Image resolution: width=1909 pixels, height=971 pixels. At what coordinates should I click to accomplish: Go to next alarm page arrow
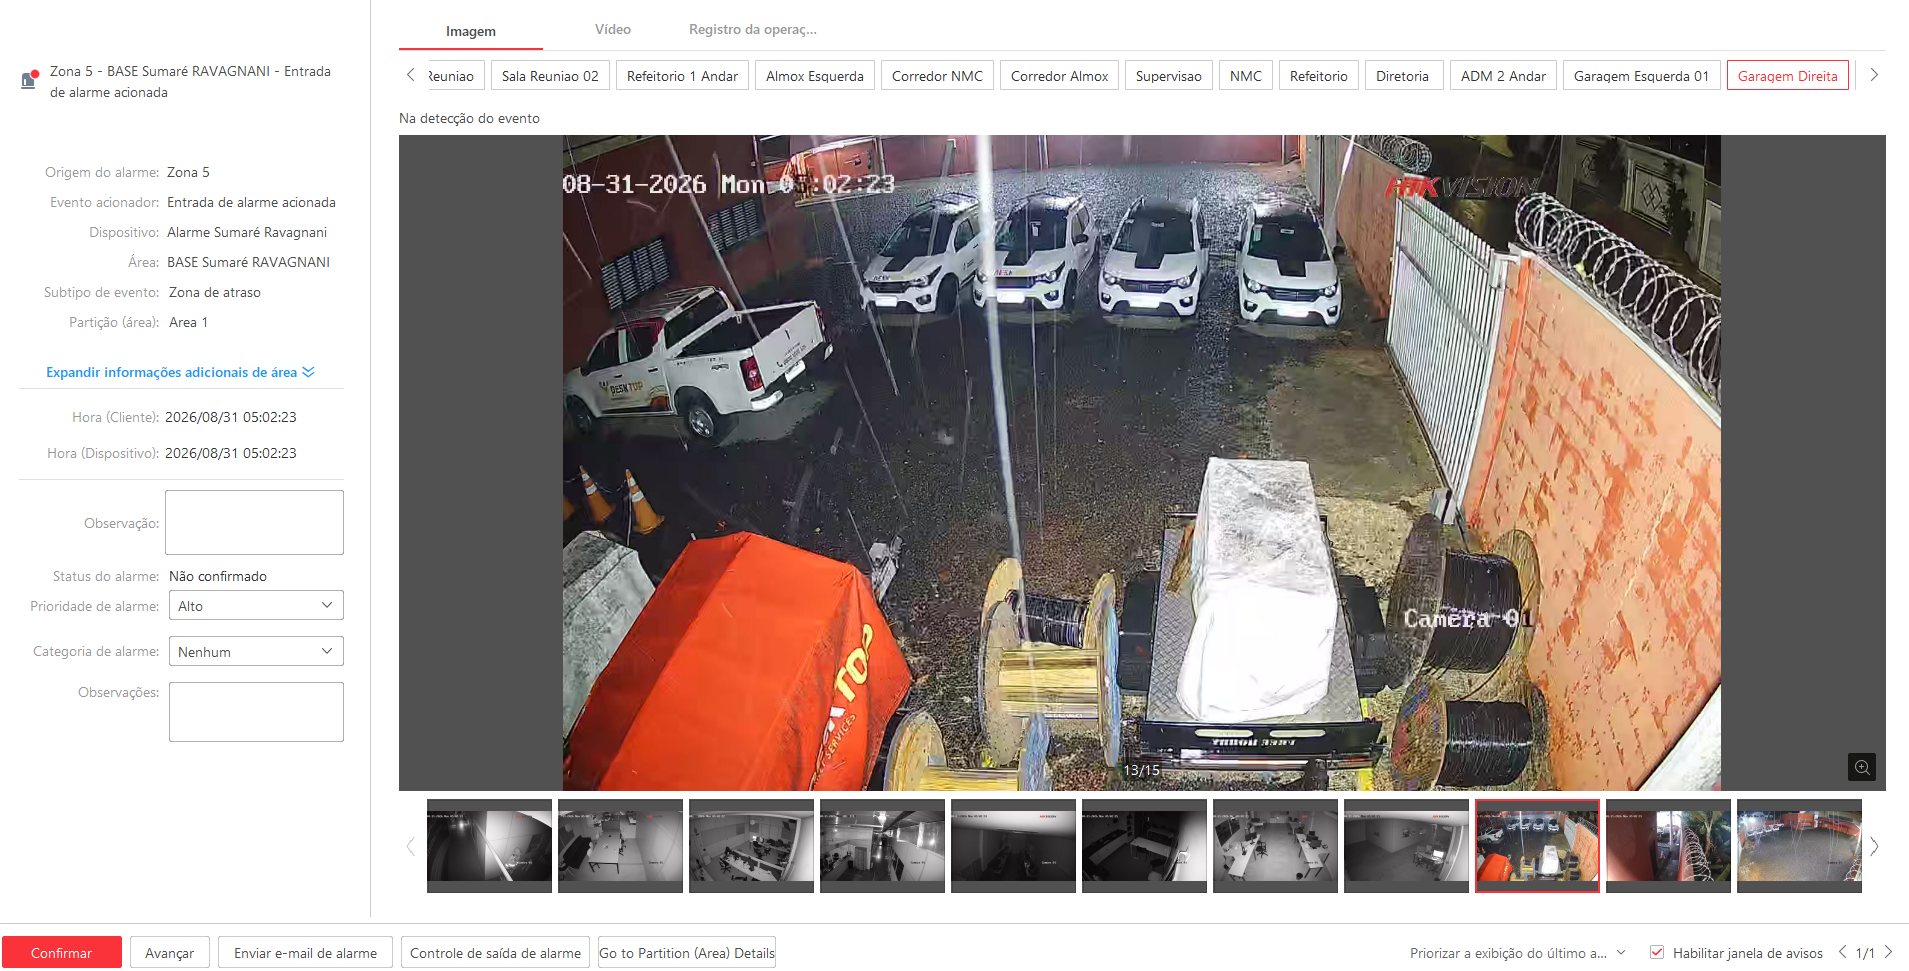[x=1888, y=952]
